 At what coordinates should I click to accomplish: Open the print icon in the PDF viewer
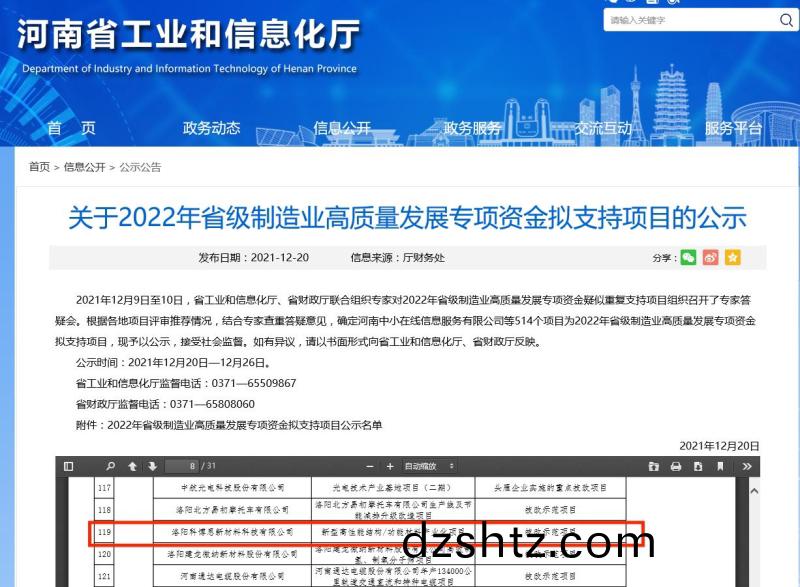tap(676, 466)
